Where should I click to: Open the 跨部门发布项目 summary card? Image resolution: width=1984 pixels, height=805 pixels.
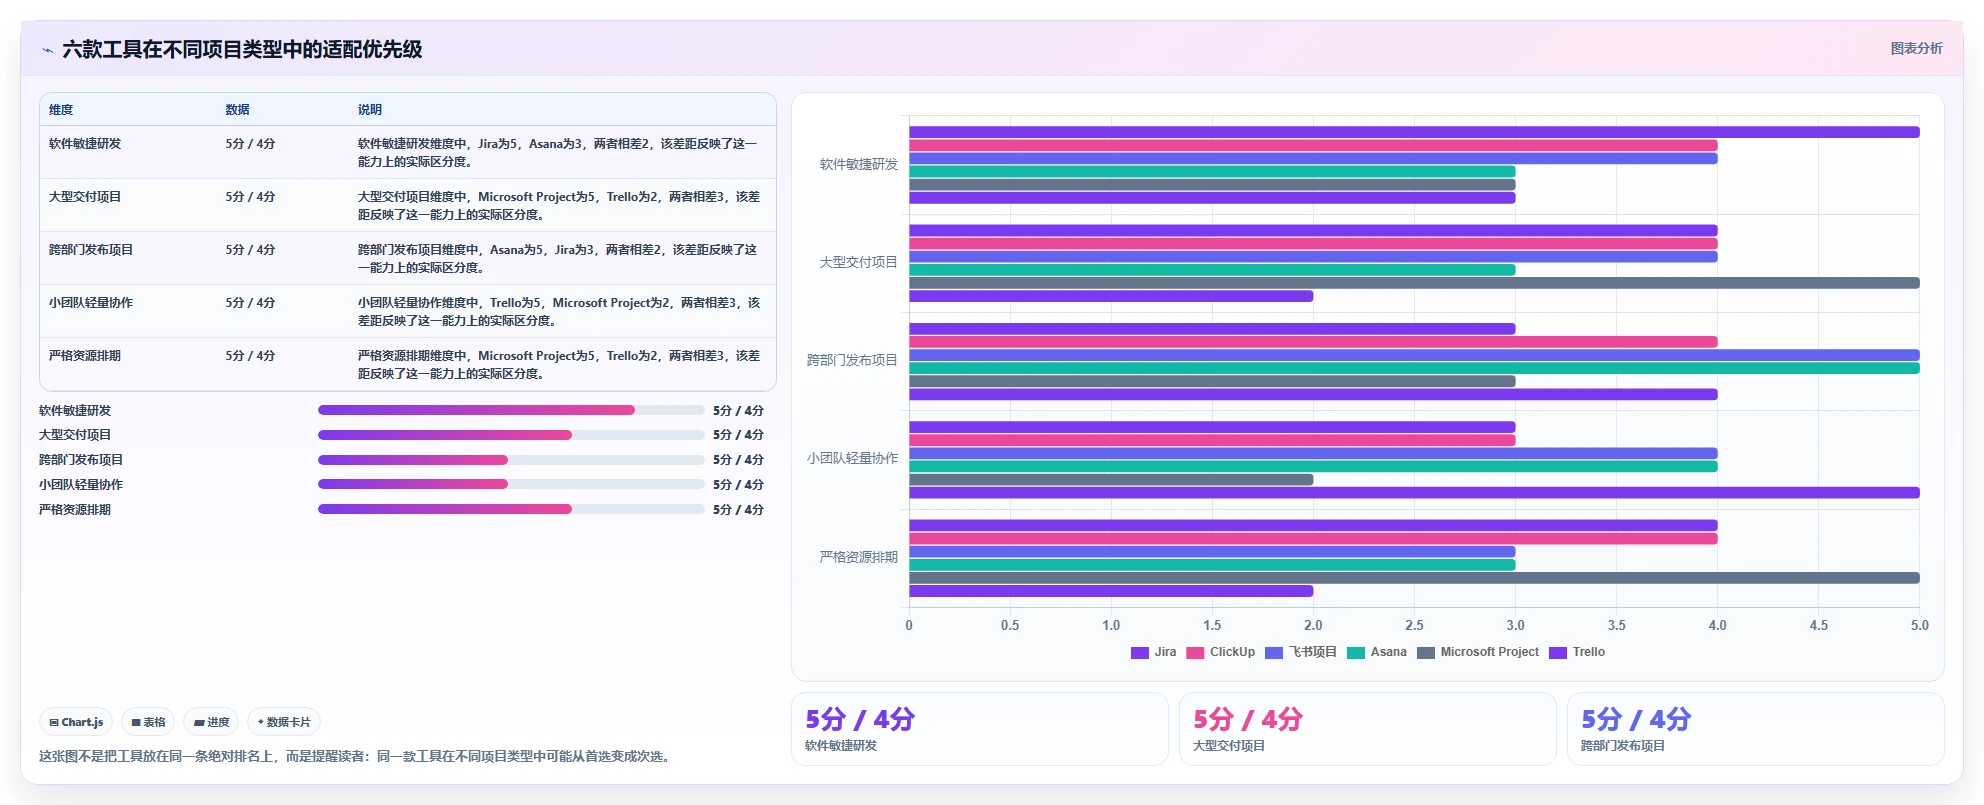1756,729
